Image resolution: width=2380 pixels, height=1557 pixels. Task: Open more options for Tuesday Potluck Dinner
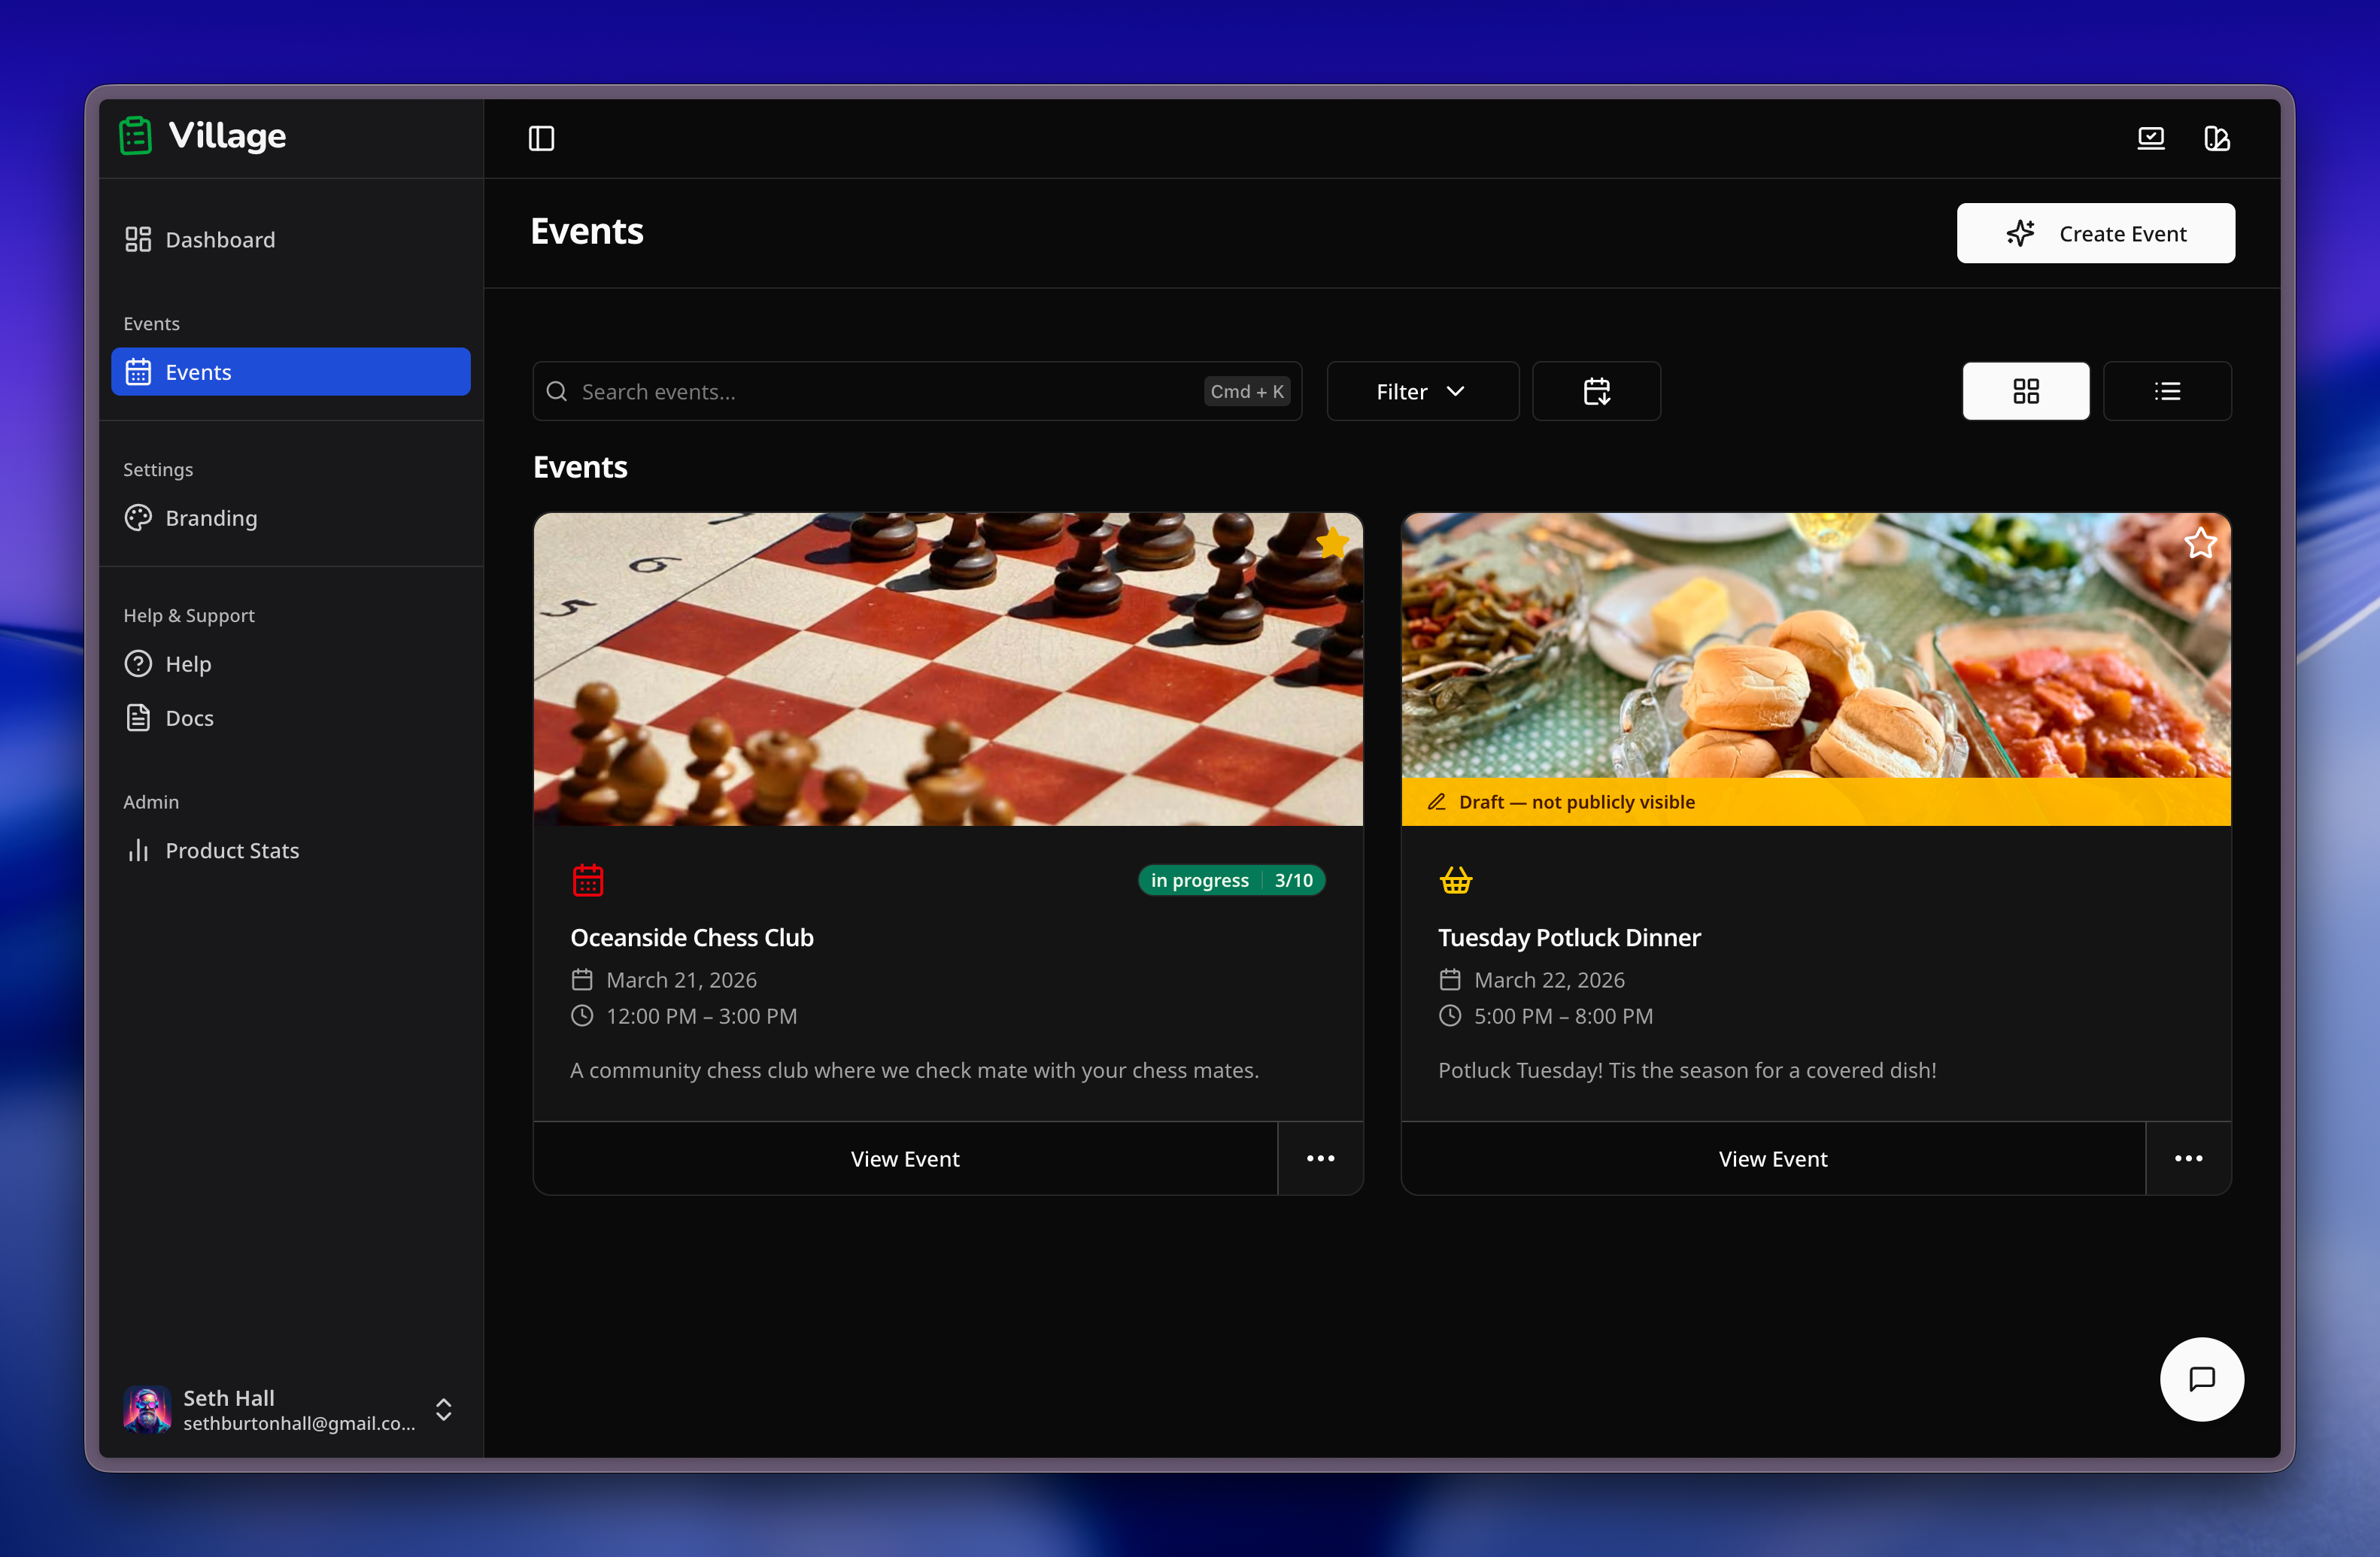pyautogui.click(x=2188, y=1158)
